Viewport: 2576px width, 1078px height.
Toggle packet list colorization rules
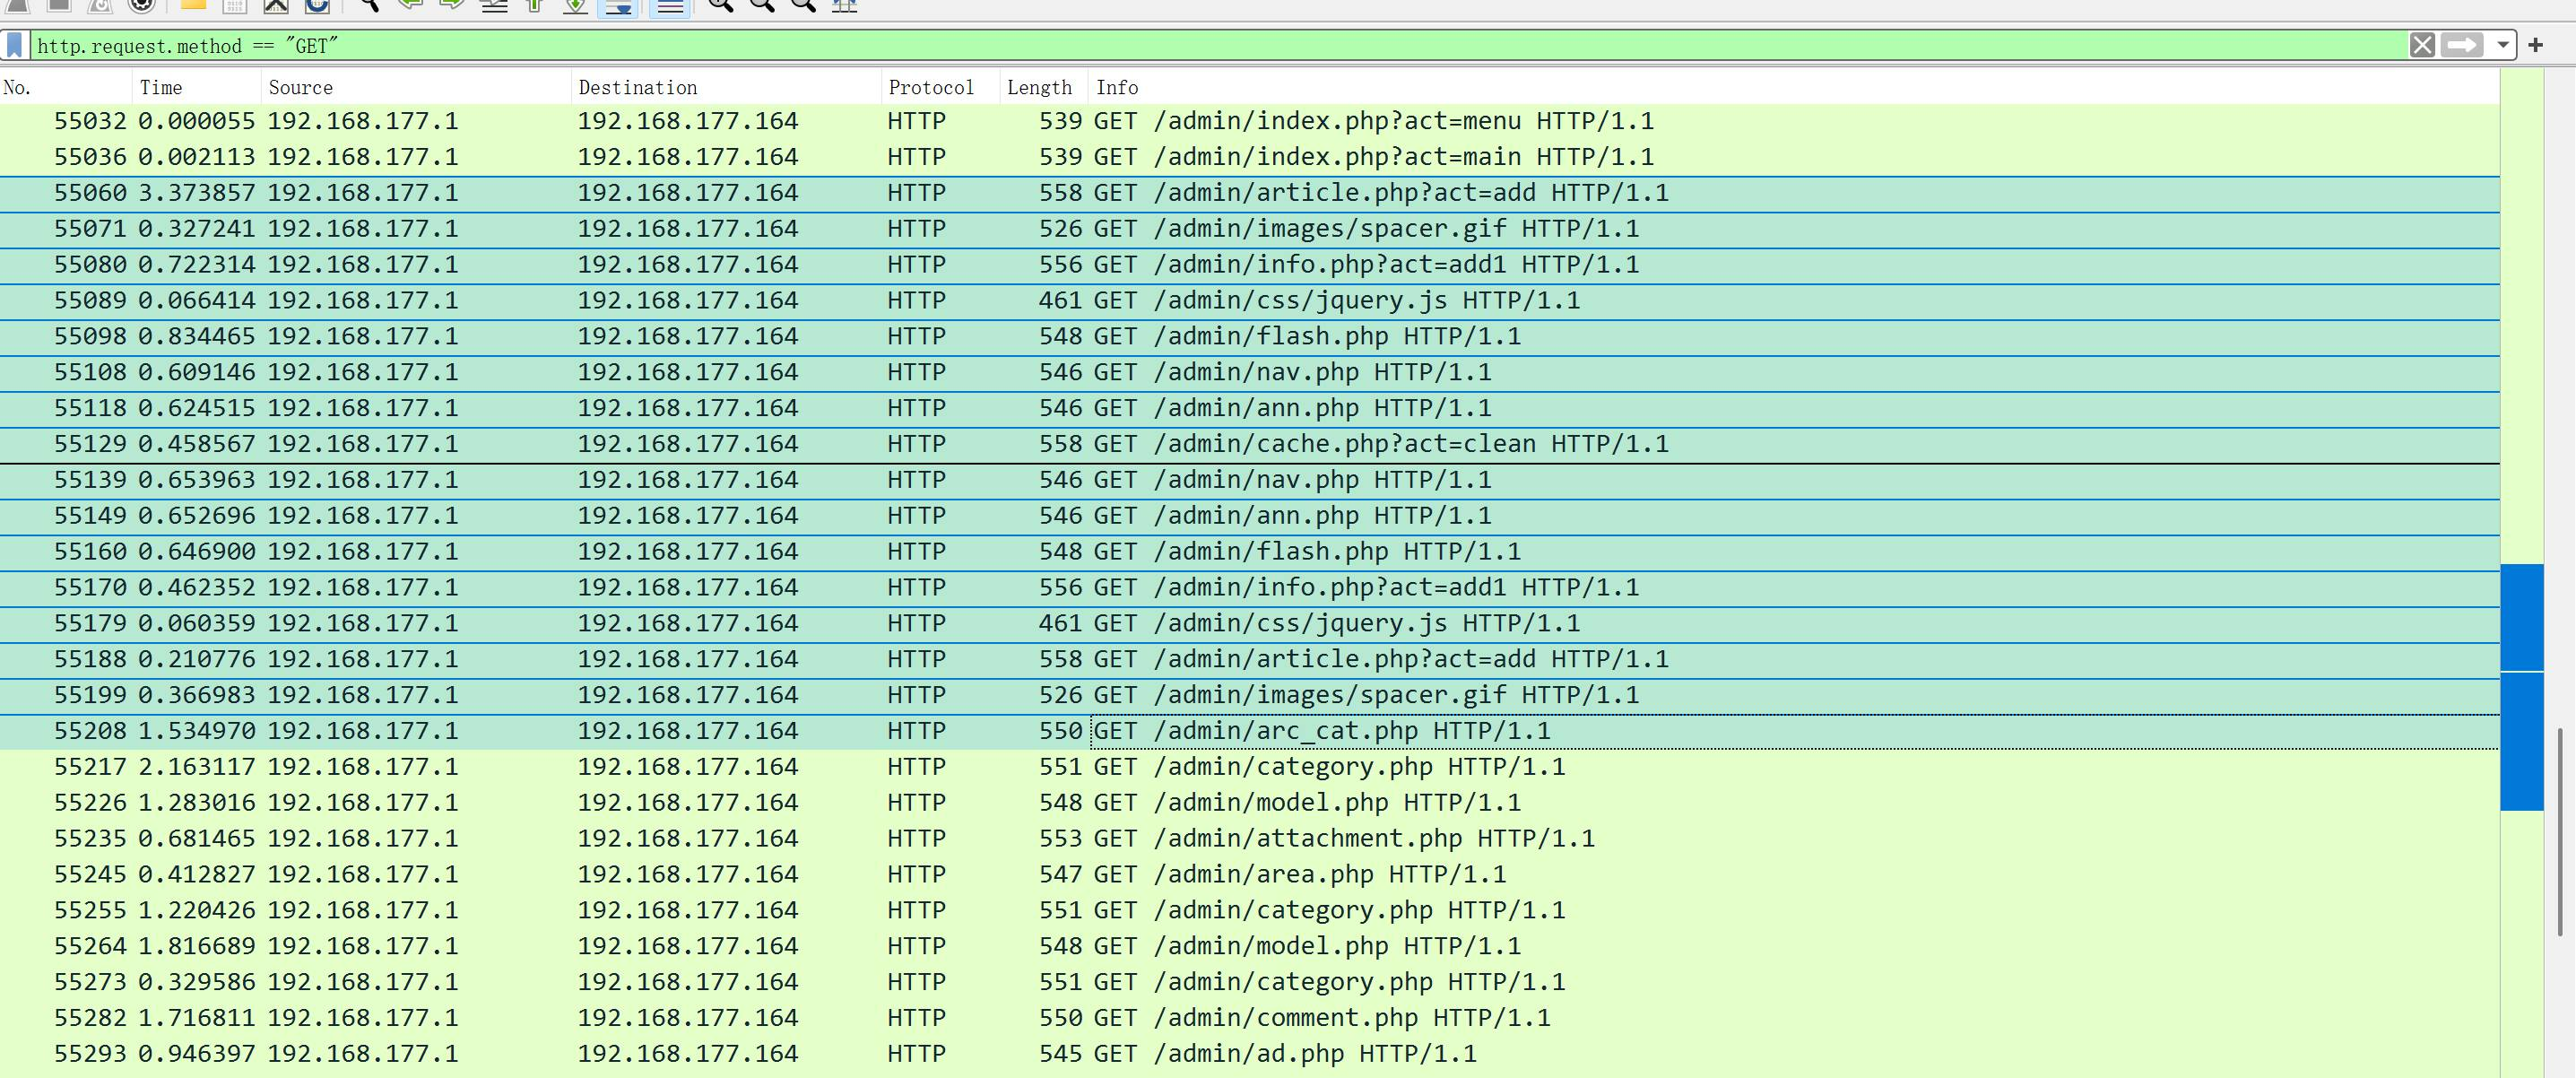(670, 6)
